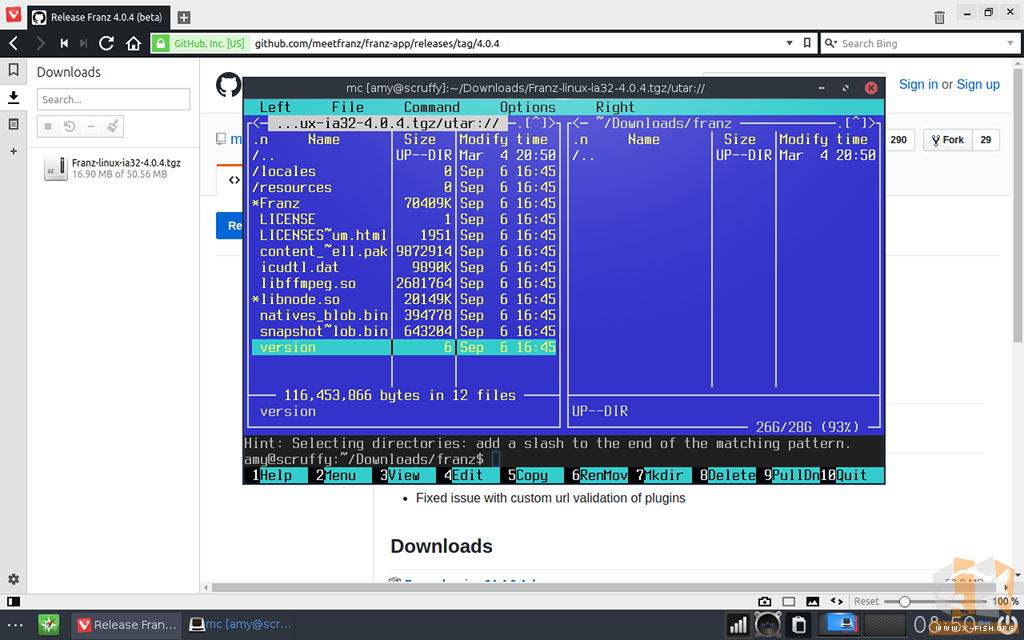Click the Sign up link on GitHub

(x=978, y=84)
